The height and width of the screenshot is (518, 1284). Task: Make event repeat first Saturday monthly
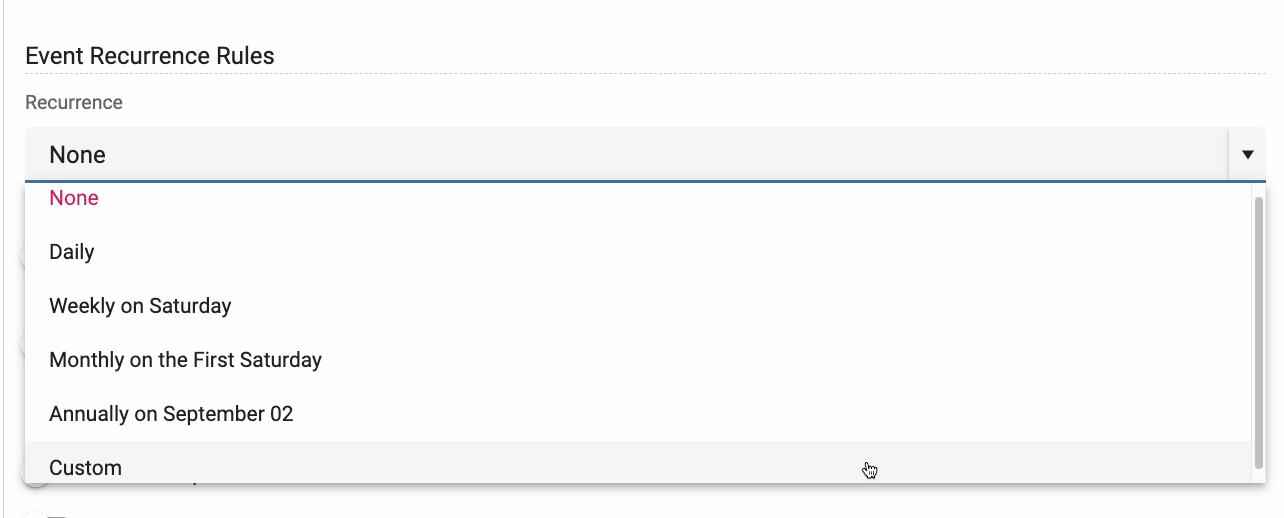(185, 360)
